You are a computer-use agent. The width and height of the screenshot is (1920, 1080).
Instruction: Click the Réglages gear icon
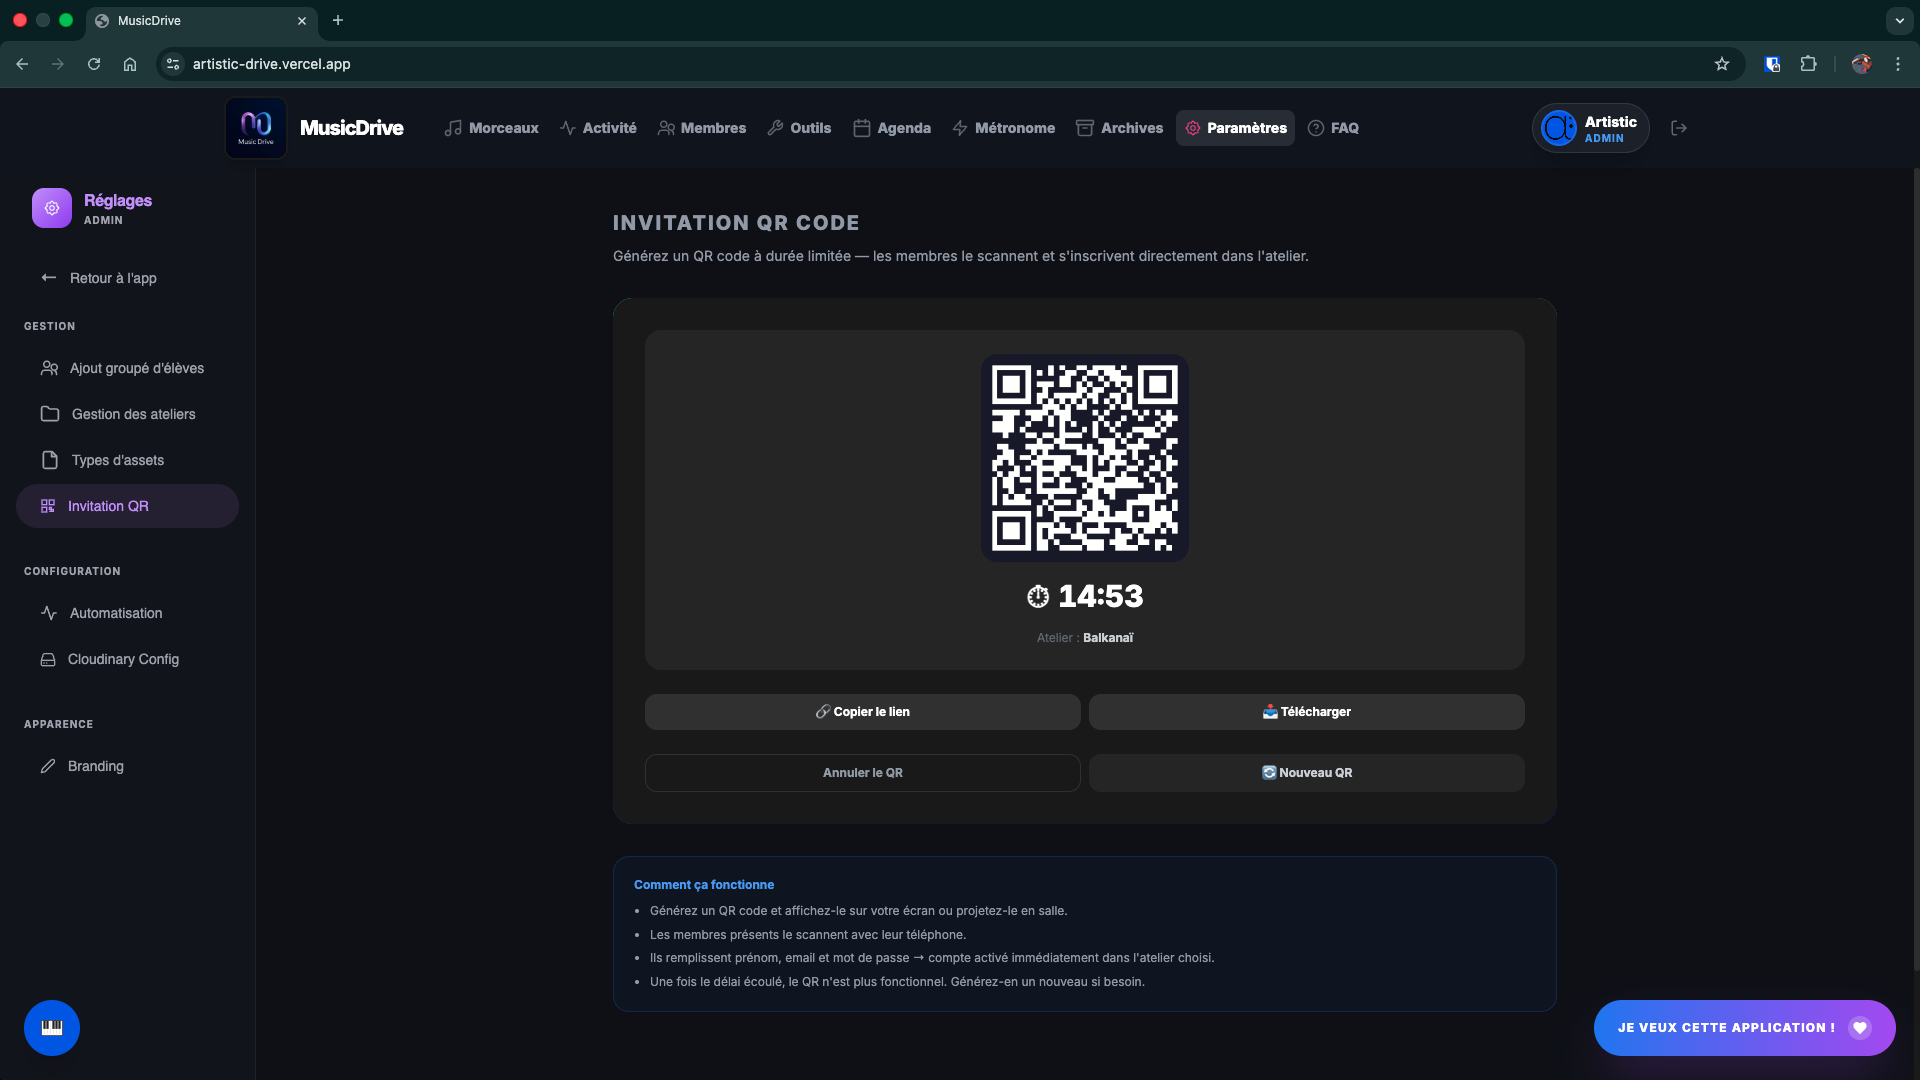click(52, 208)
